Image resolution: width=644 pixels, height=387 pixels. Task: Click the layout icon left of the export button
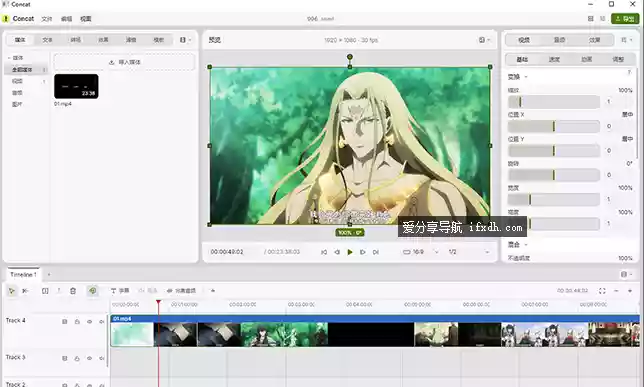point(591,19)
